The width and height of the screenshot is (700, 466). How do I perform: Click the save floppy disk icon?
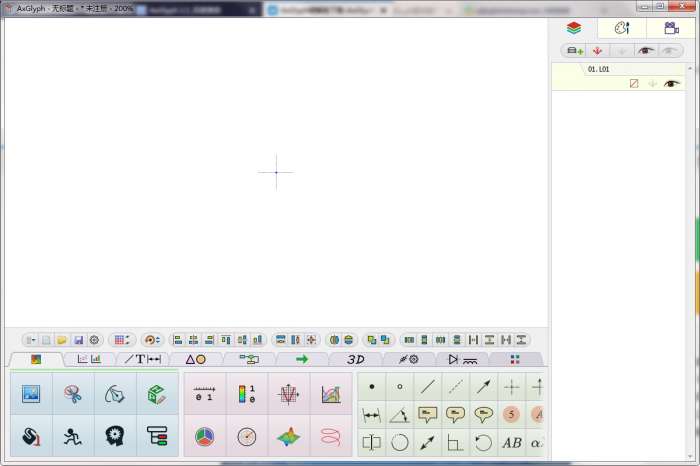pos(78,340)
